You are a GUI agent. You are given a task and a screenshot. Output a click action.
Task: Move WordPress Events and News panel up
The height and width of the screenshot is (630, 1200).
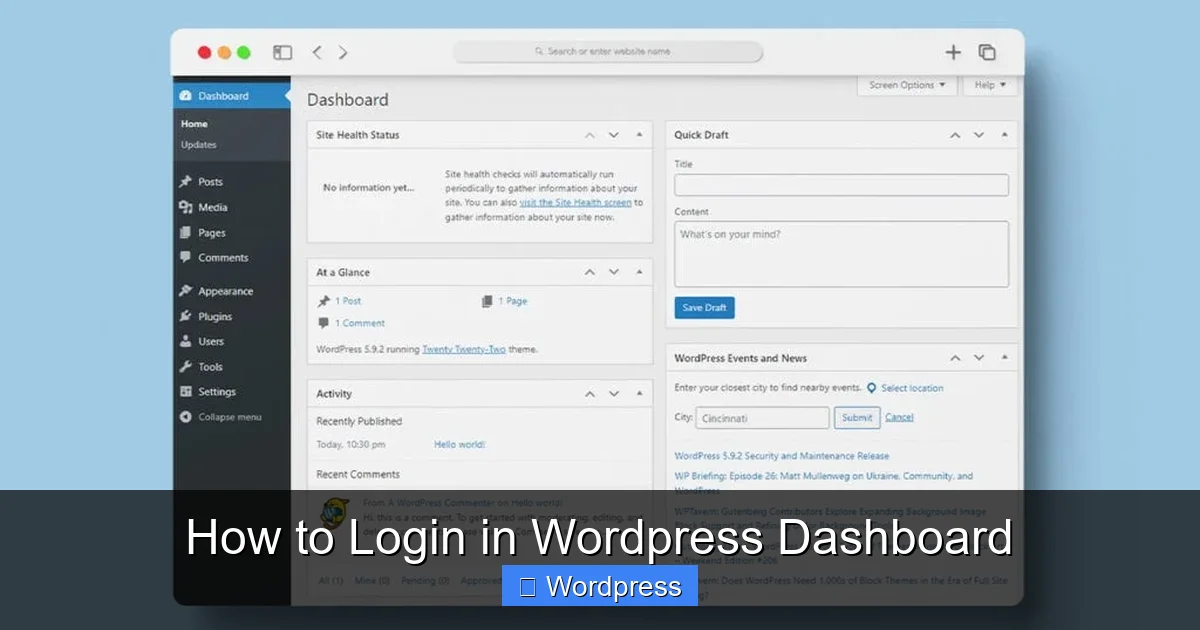click(955, 358)
